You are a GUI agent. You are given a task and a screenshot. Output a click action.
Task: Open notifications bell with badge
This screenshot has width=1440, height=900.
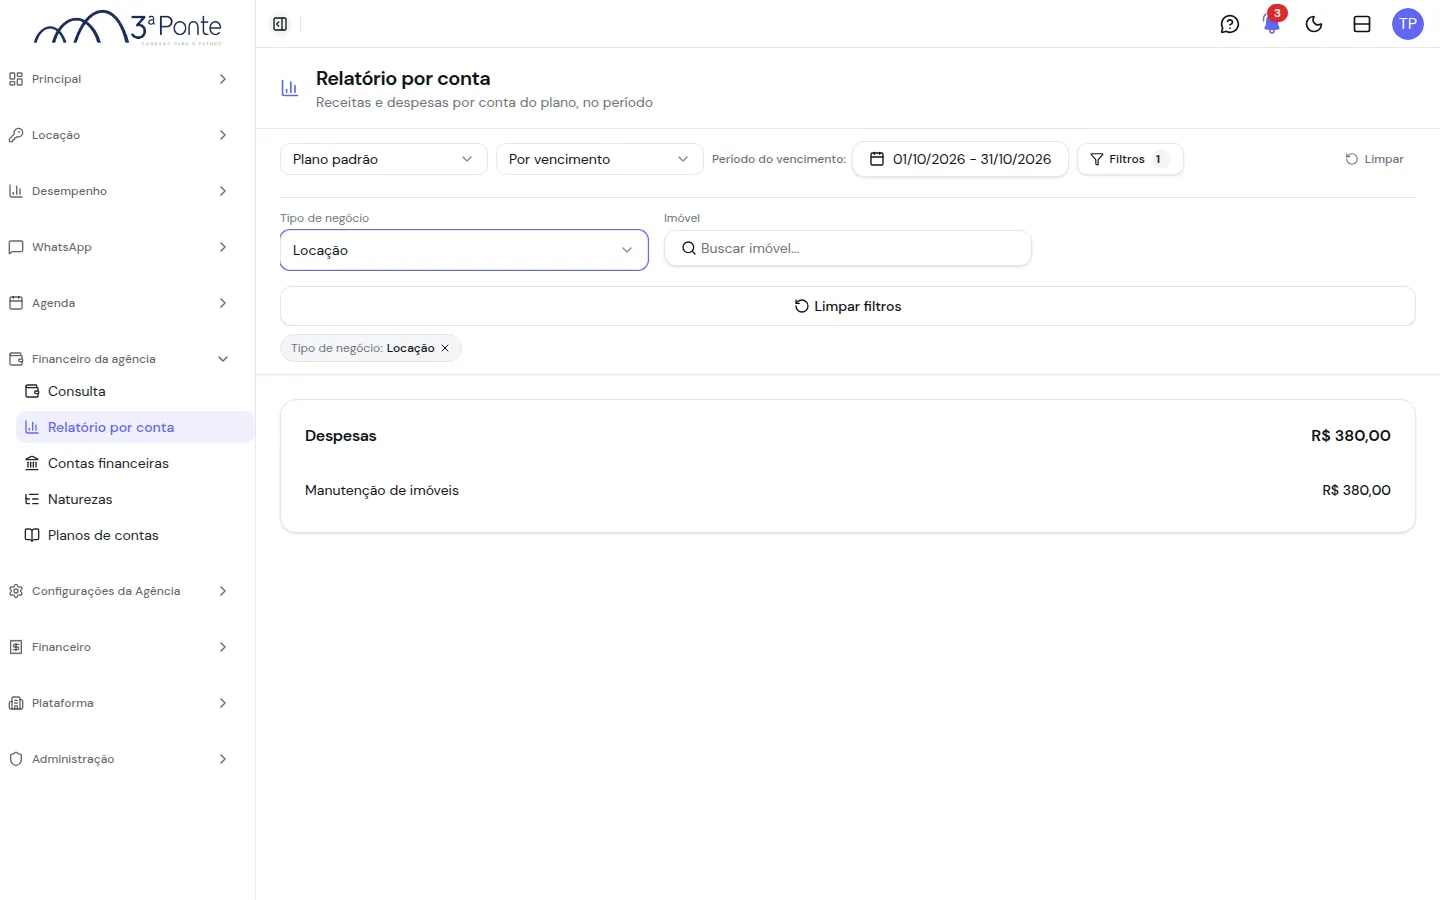coord(1272,23)
